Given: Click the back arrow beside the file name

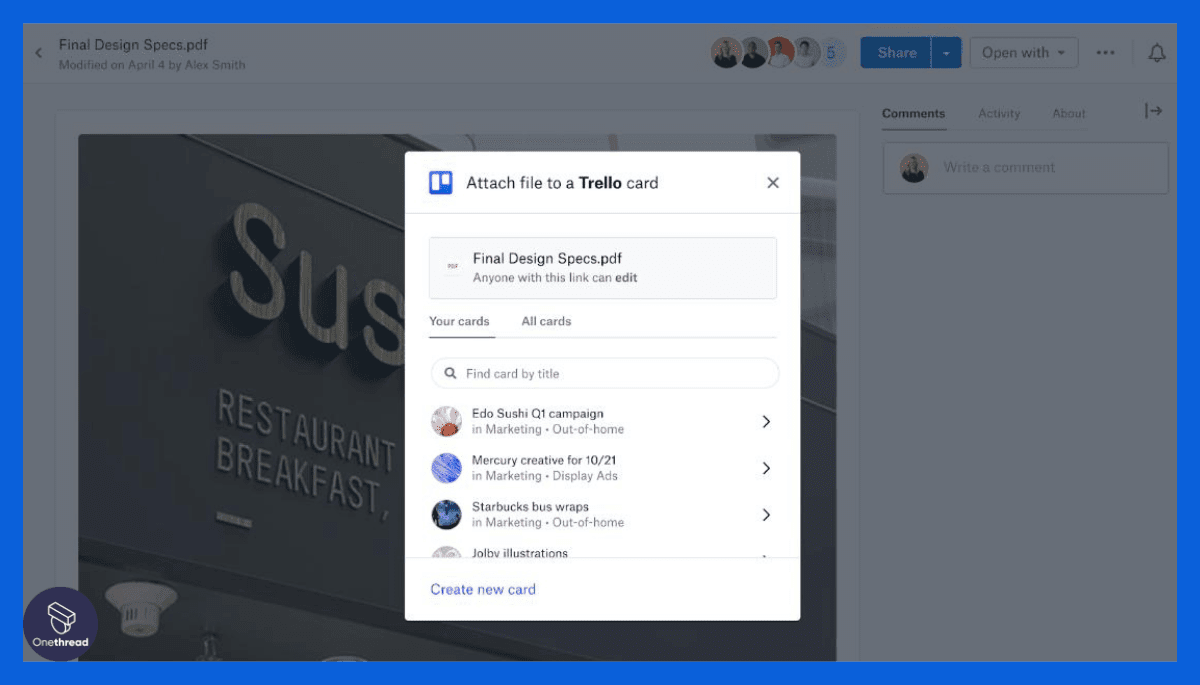Looking at the screenshot, I should 39,53.
